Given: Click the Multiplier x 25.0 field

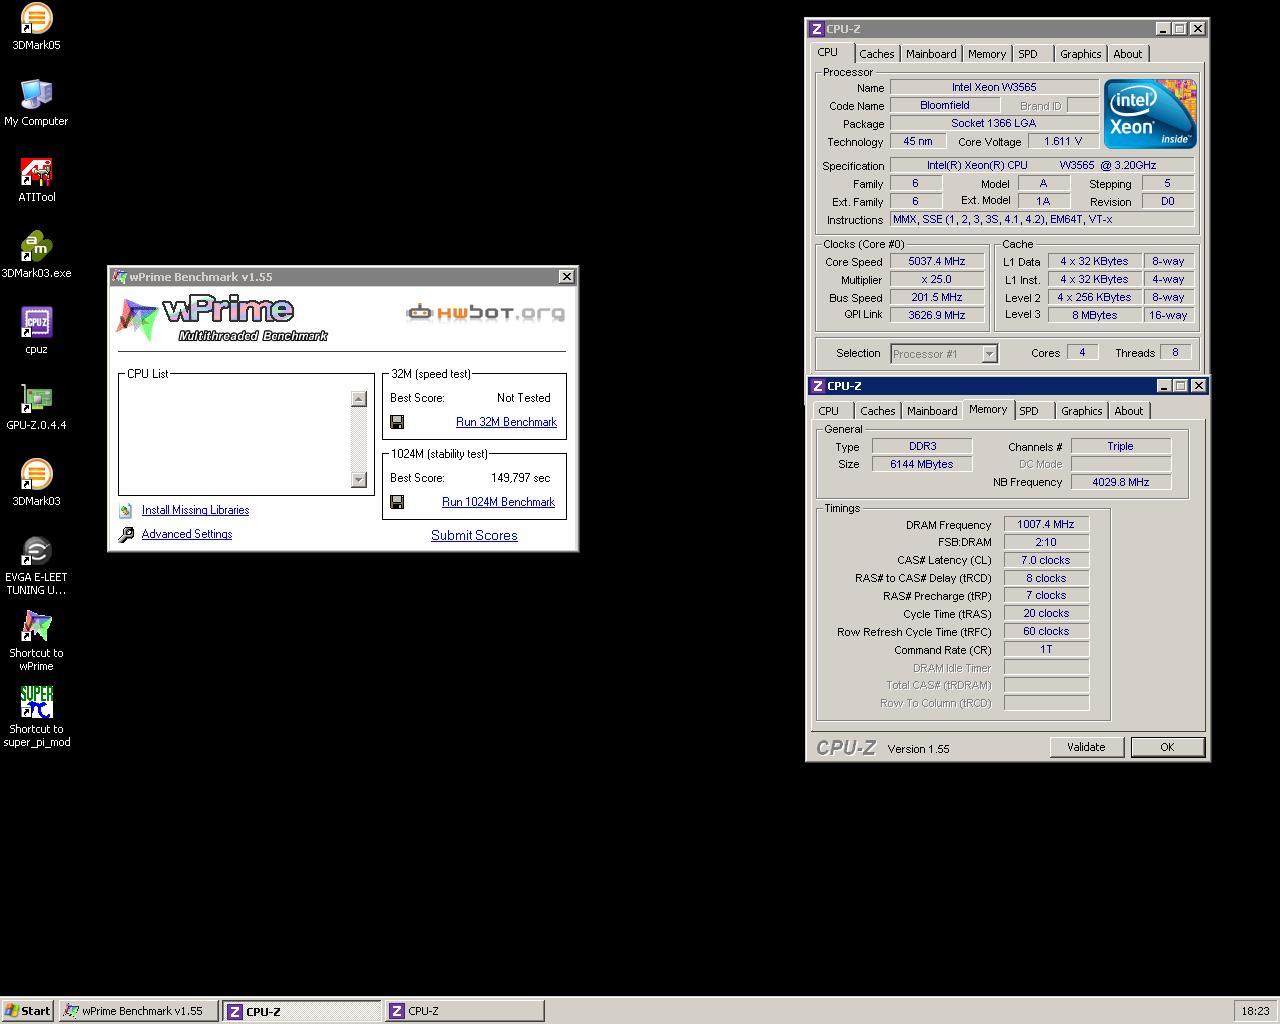Looking at the screenshot, I should click(937, 280).
